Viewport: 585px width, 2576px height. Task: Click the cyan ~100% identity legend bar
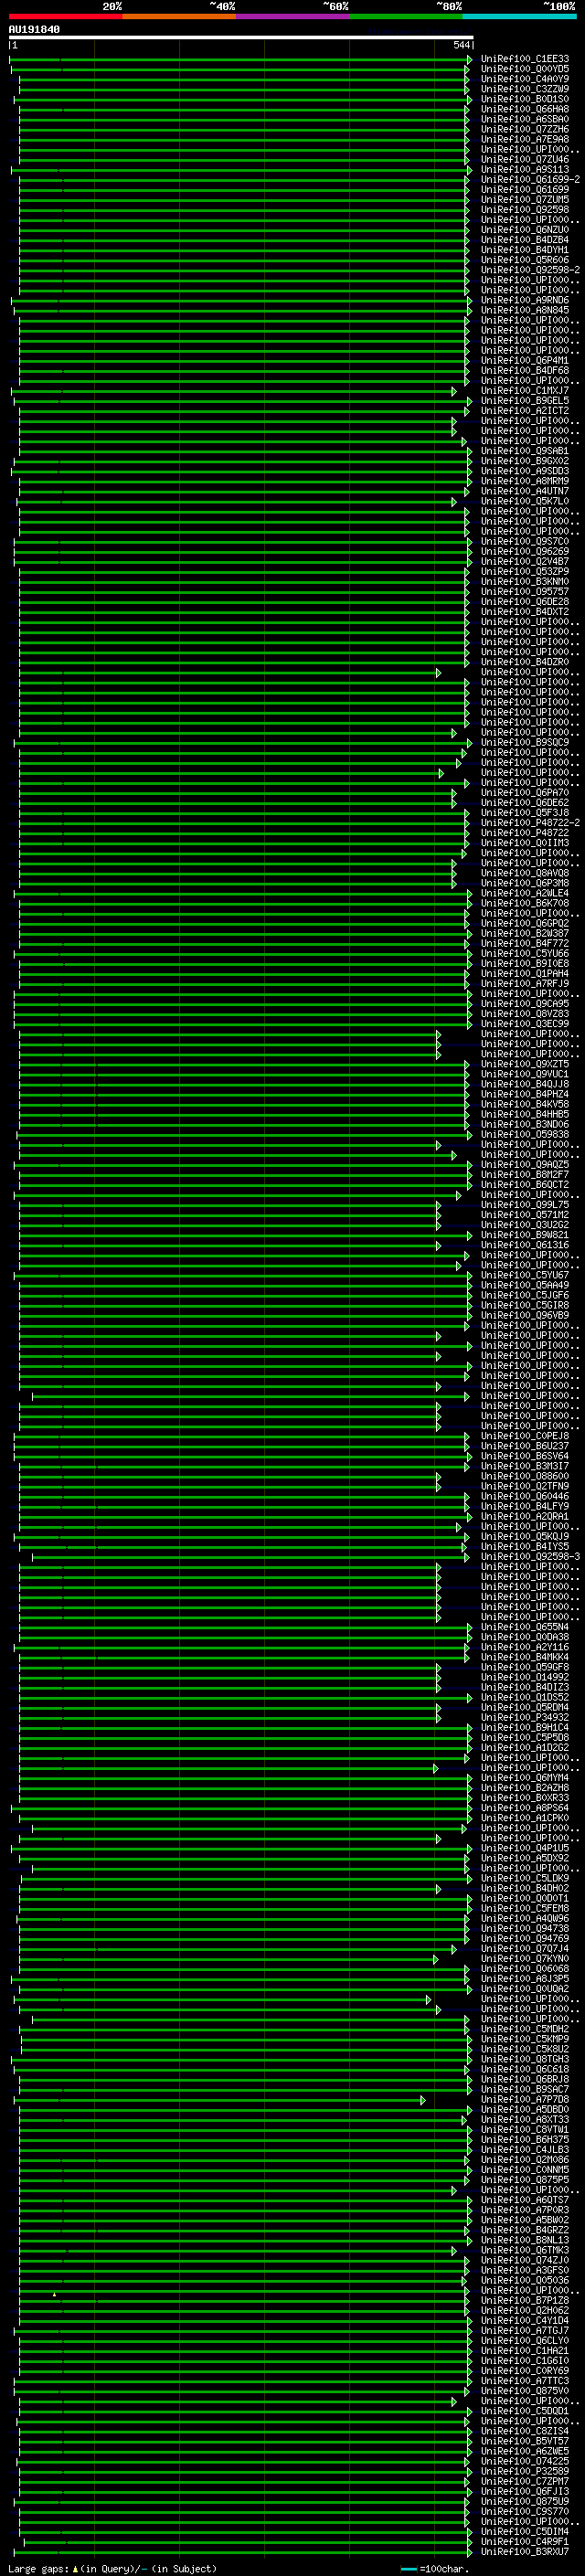coord(519,16)
